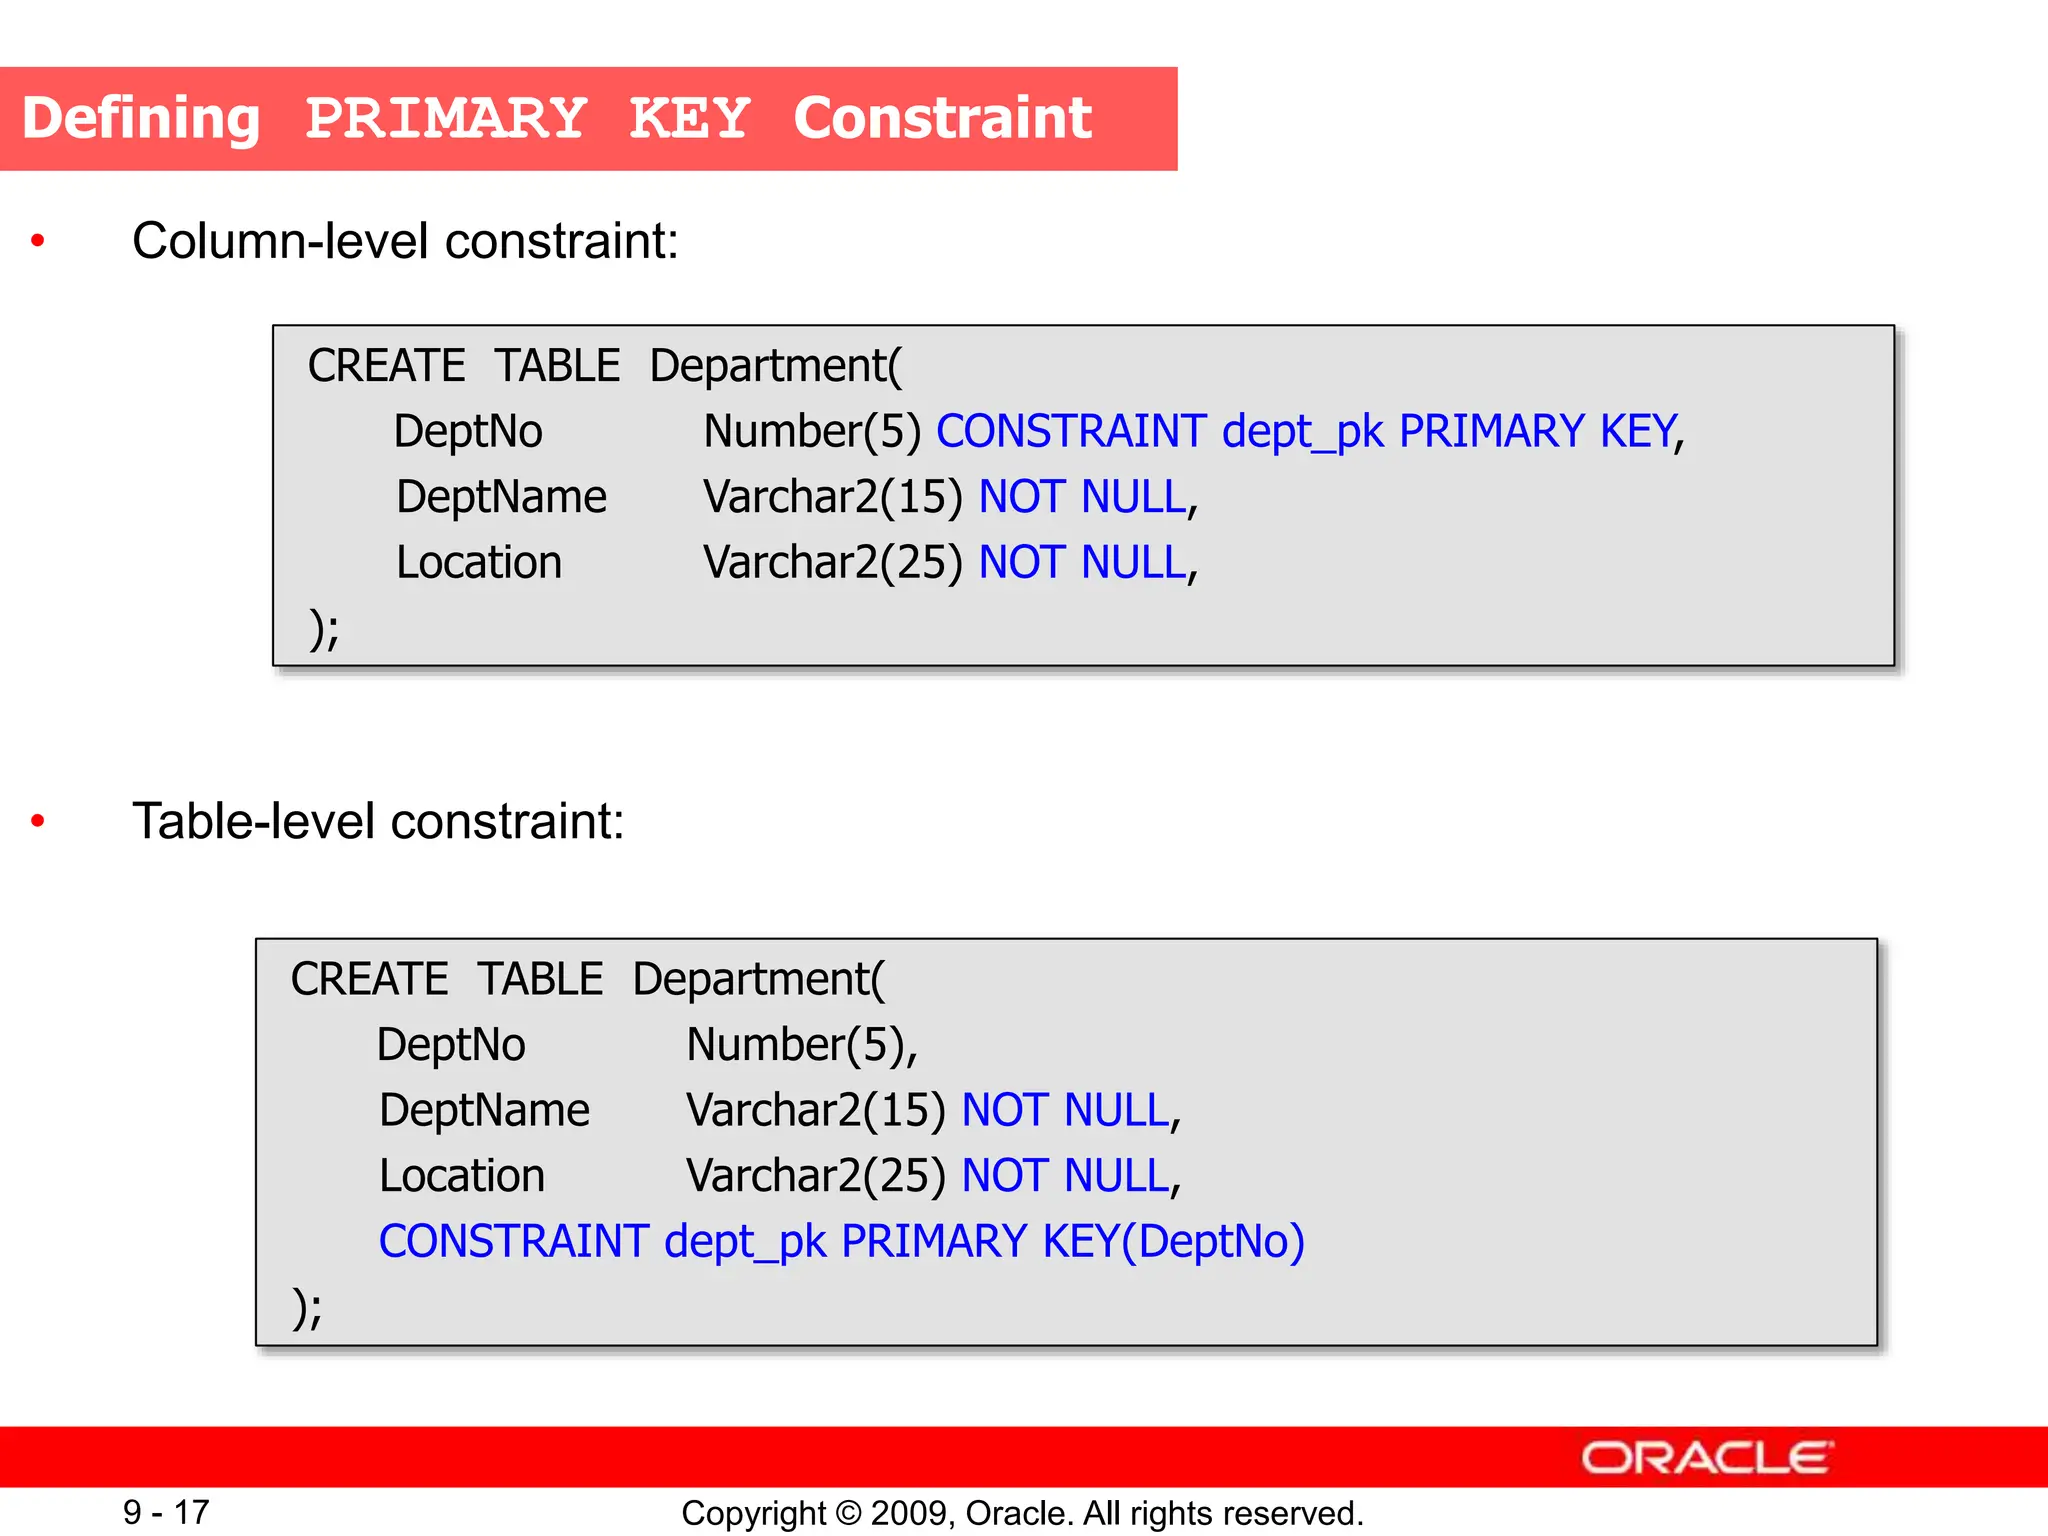Click the red bullet before 'Column-level constraint:'
Screen dimensions: 2048x1536
click(x=38, y=240)
